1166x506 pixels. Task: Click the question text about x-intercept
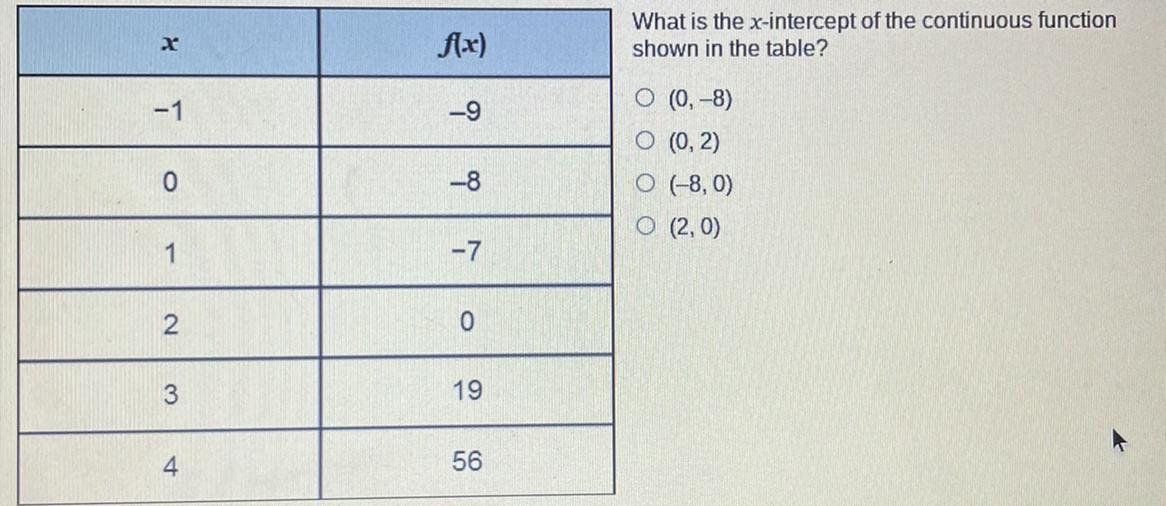pos(874,35)
